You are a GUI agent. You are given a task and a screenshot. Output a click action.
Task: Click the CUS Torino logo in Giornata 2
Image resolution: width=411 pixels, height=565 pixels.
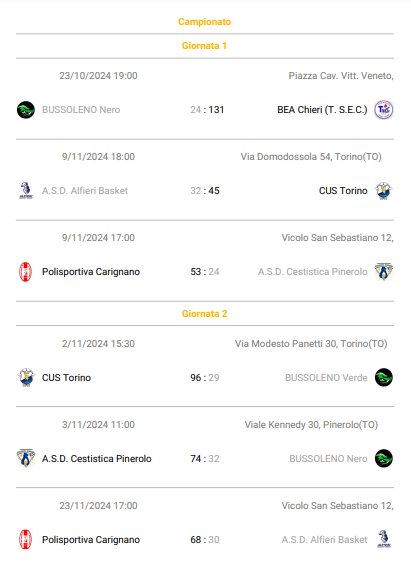click(x=26, y=377)
